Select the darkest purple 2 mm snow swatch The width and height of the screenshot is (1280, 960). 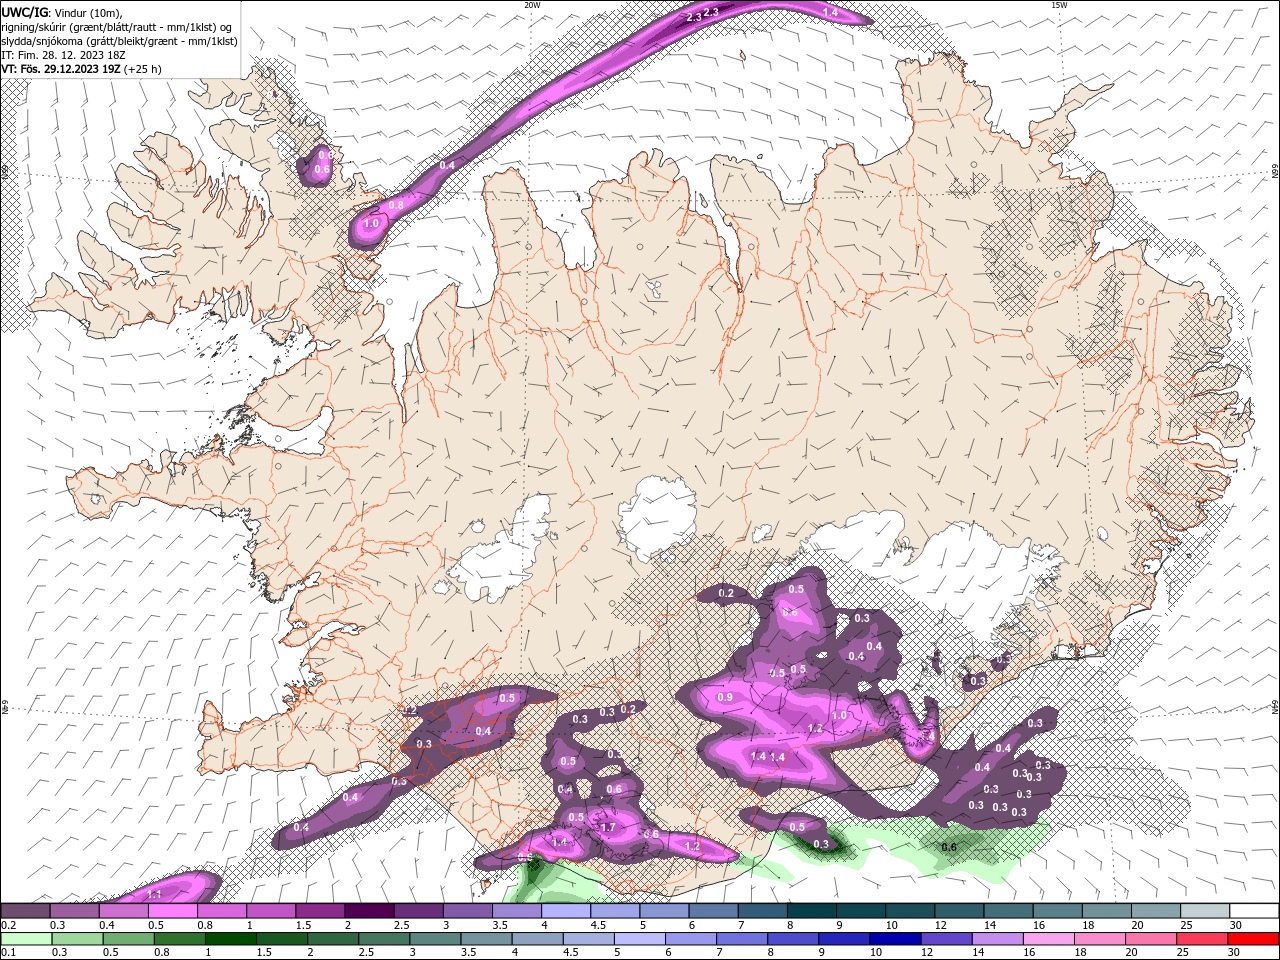[368, 911]
